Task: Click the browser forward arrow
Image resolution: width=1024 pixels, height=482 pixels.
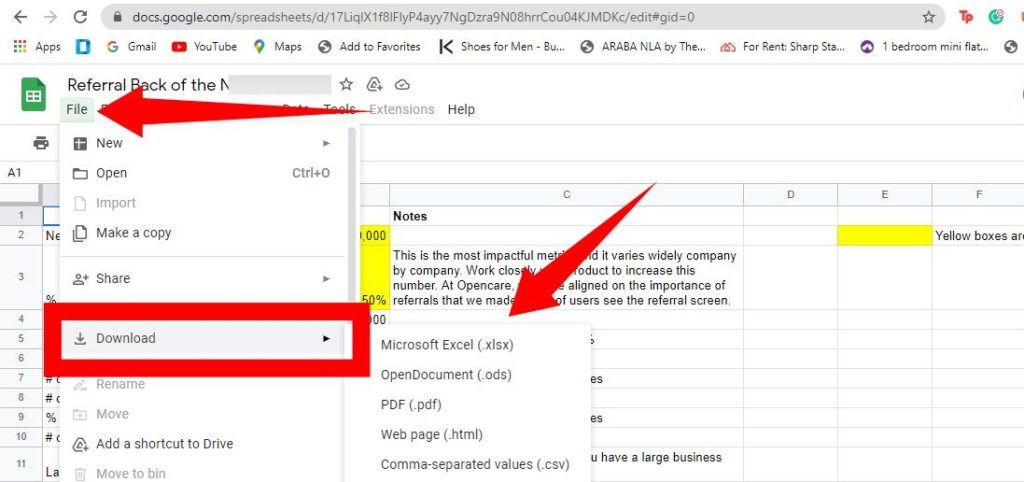Action: click(50, 18)
